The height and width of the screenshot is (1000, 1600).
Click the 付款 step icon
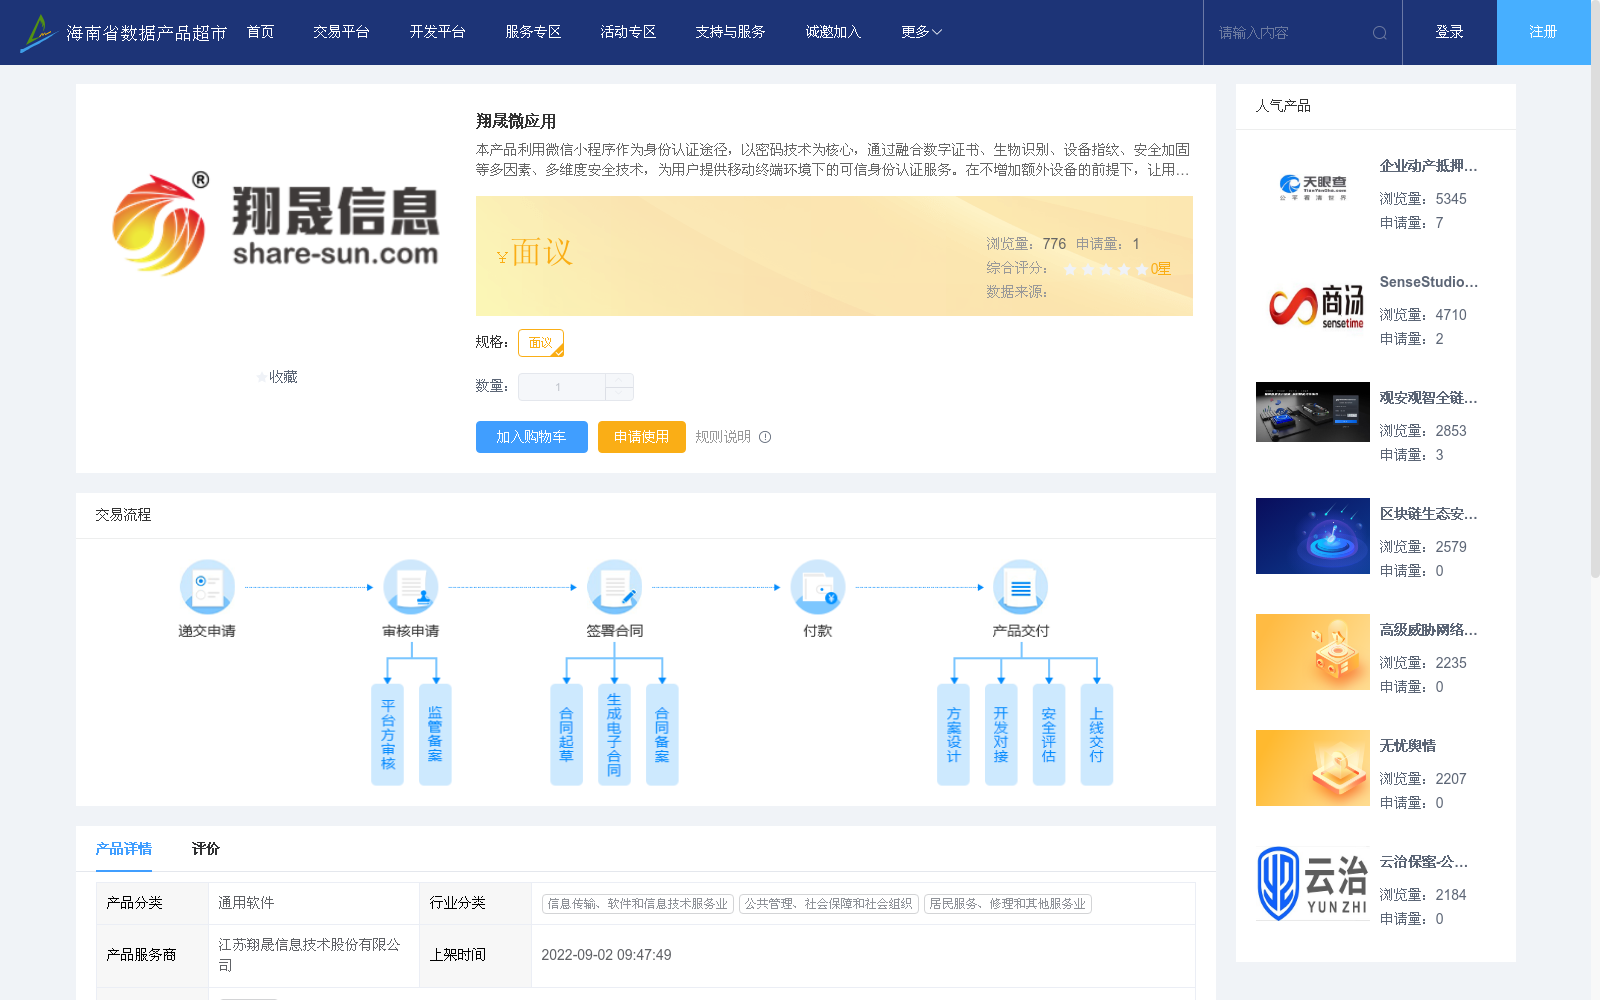818,586
